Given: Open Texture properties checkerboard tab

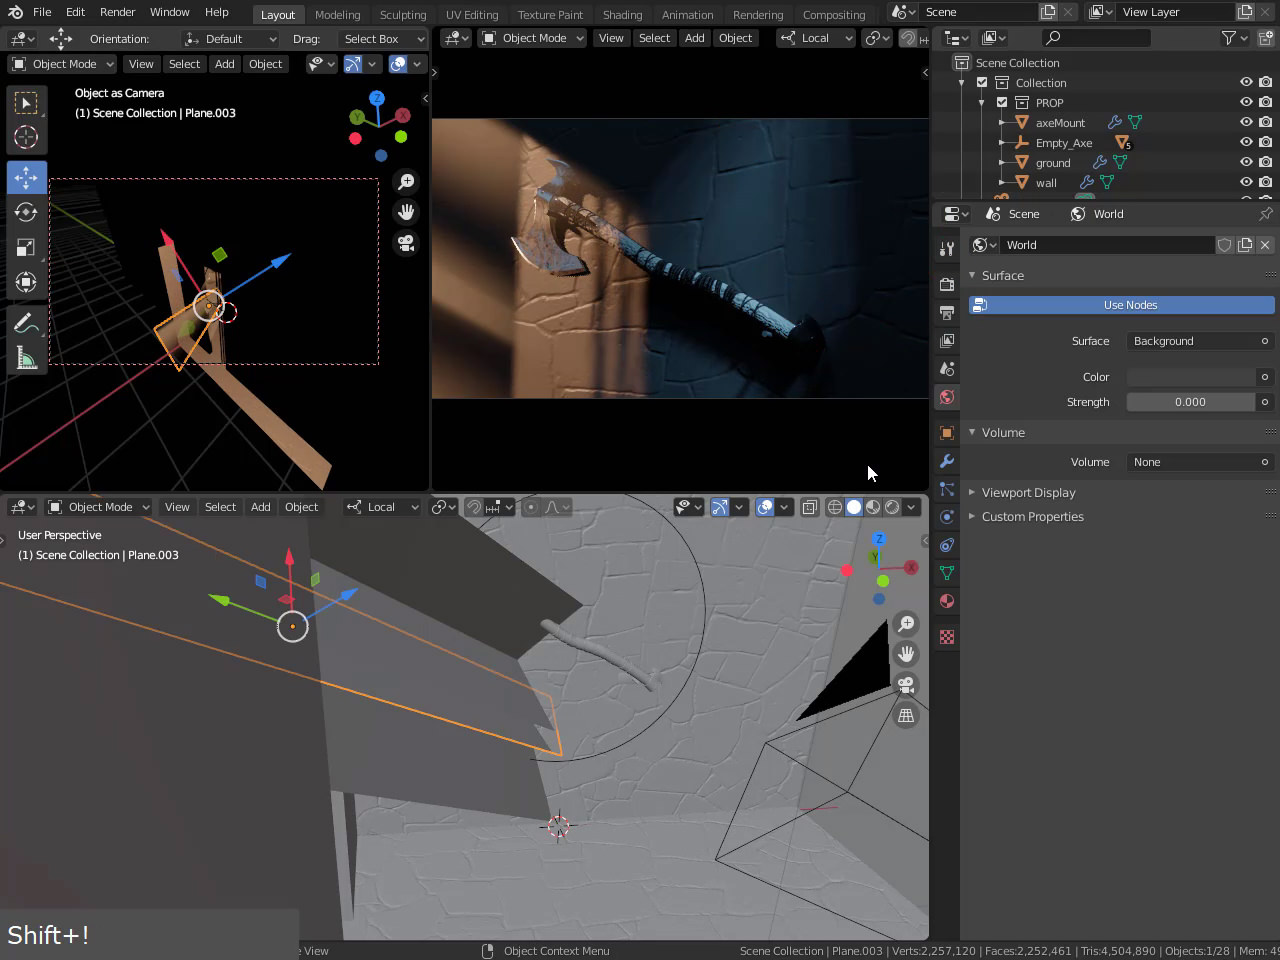Looking at the screenshot, I should [946, 637].
